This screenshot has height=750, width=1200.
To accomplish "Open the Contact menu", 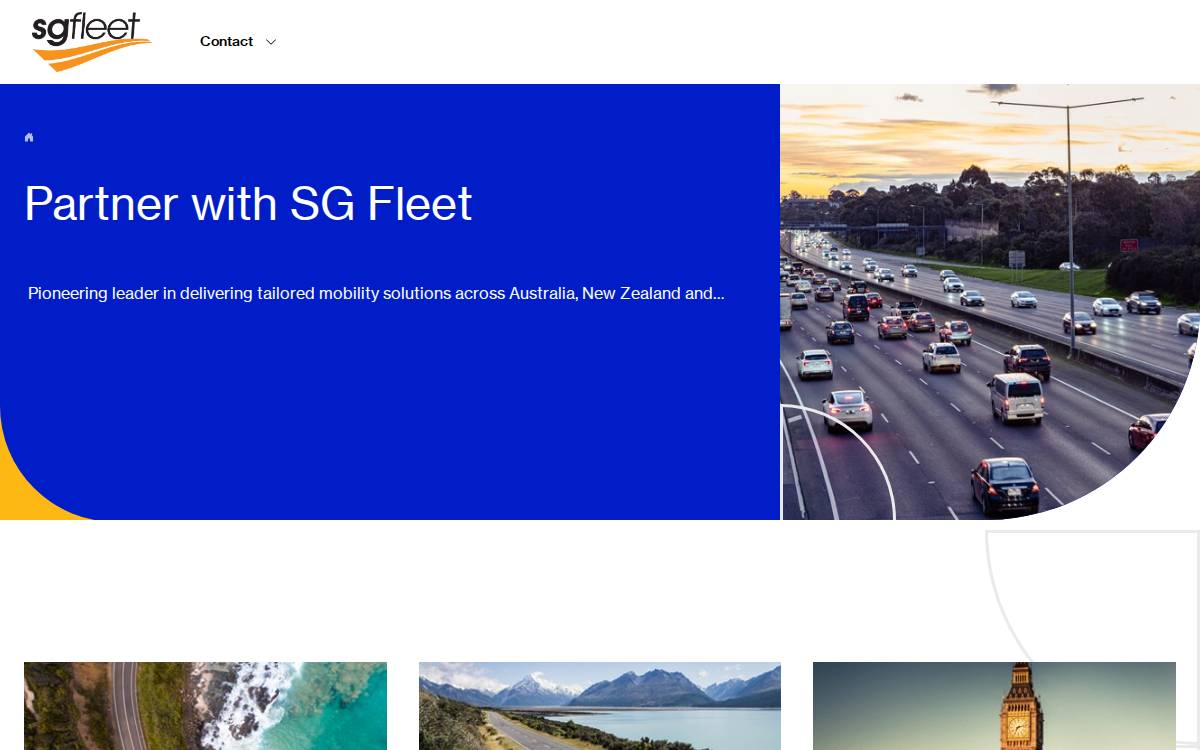I will [226, 42].
